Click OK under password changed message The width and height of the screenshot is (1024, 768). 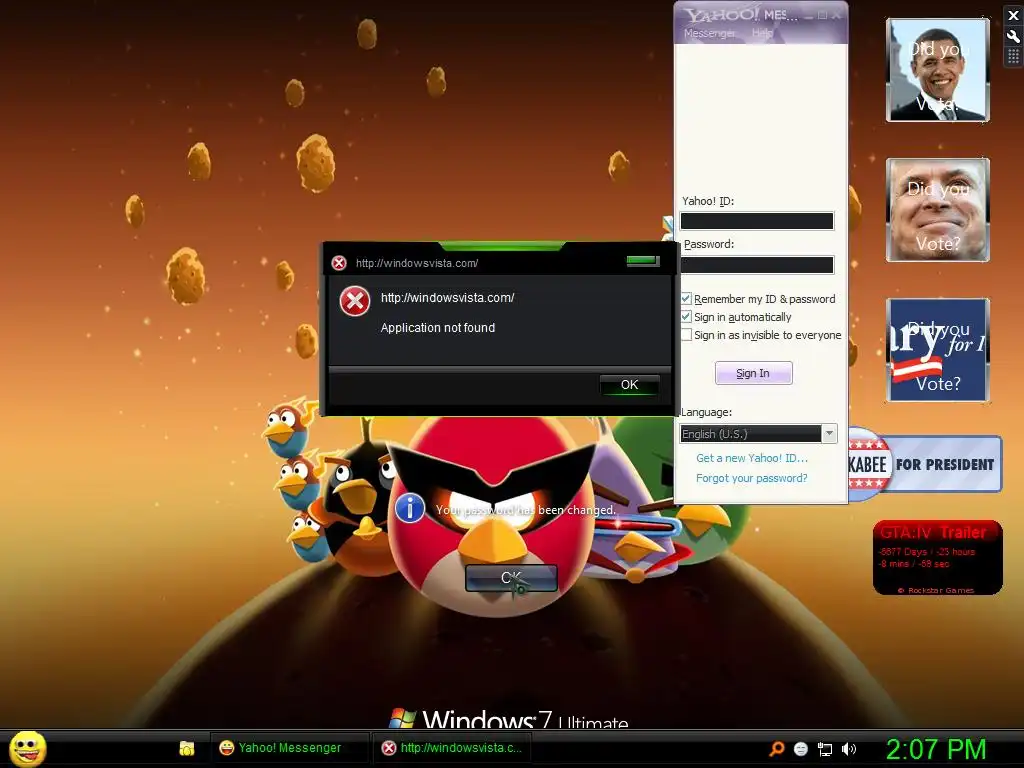511,578
